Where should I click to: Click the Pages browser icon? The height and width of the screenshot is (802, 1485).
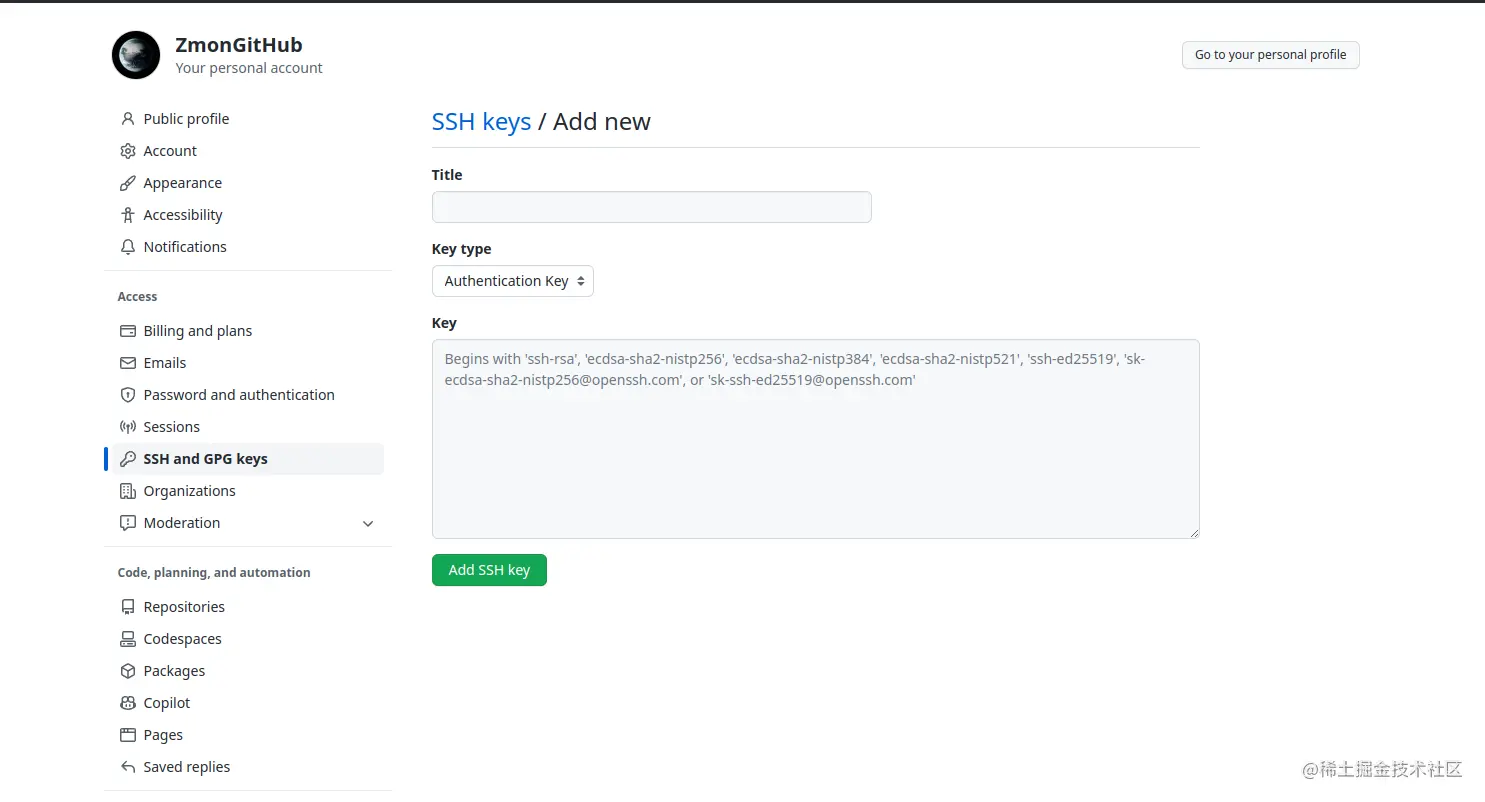coord(128,735)
